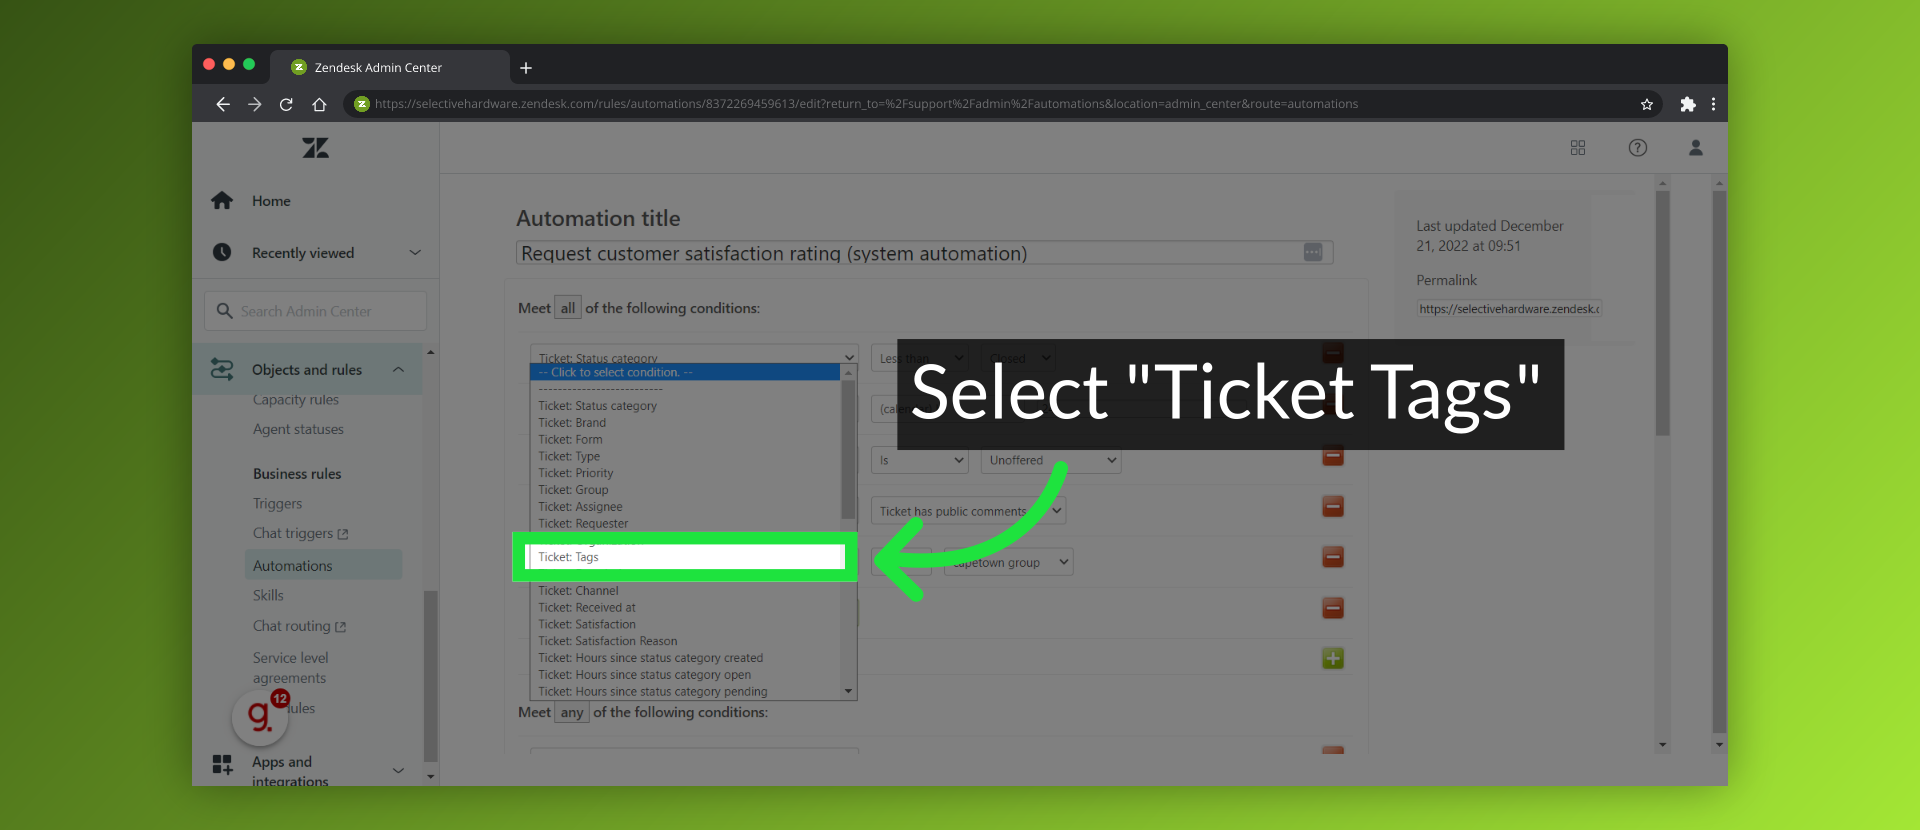The height and width of the screenshot is (830, 1920).
Task: Change Meet 'all' conditions selector
Action: pos(568,308)
